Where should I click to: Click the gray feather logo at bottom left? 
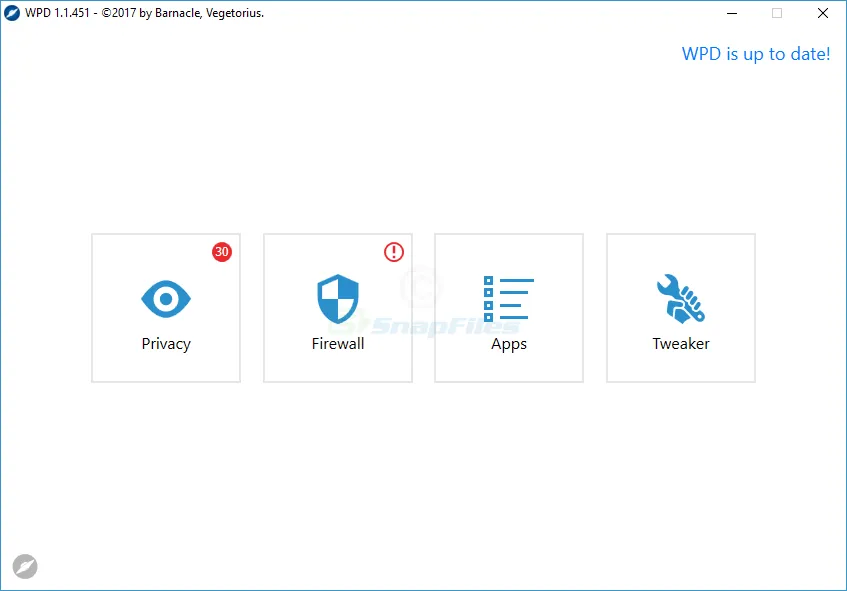point(25,567)
